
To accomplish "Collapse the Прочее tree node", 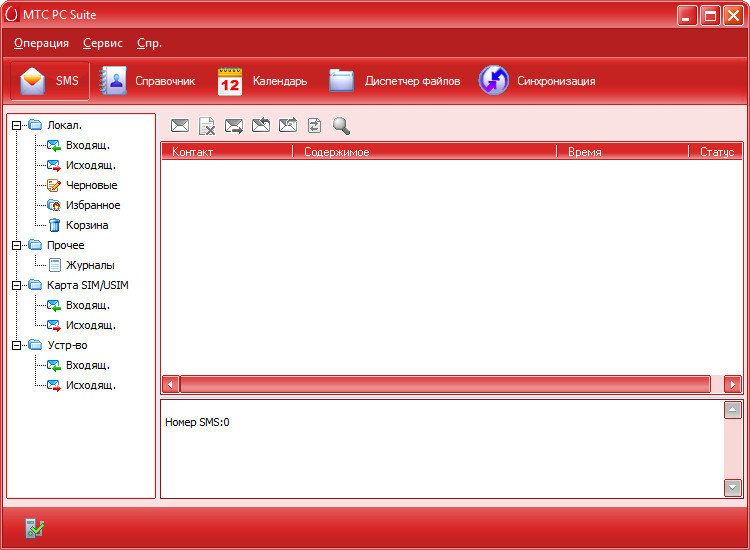I will tap(17, 246).
